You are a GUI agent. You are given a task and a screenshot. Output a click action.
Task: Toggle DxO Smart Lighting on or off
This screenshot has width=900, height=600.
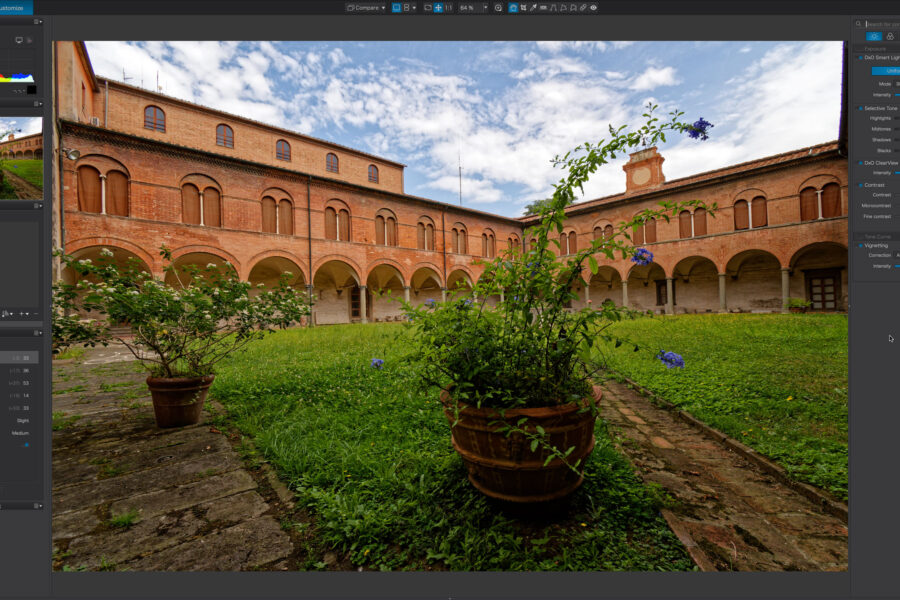click(x=859, y=57)
